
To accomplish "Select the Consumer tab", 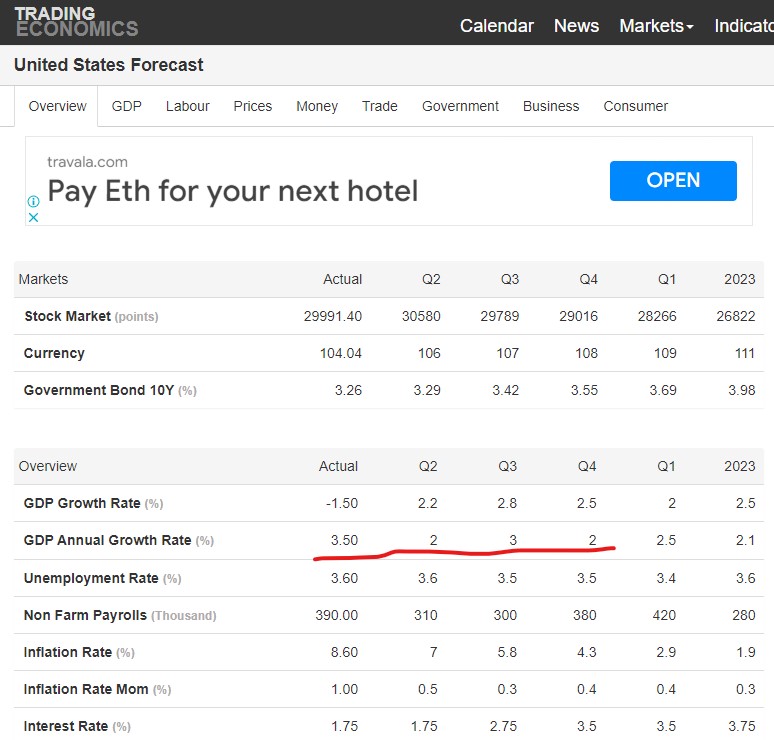I will pos(635,106).
